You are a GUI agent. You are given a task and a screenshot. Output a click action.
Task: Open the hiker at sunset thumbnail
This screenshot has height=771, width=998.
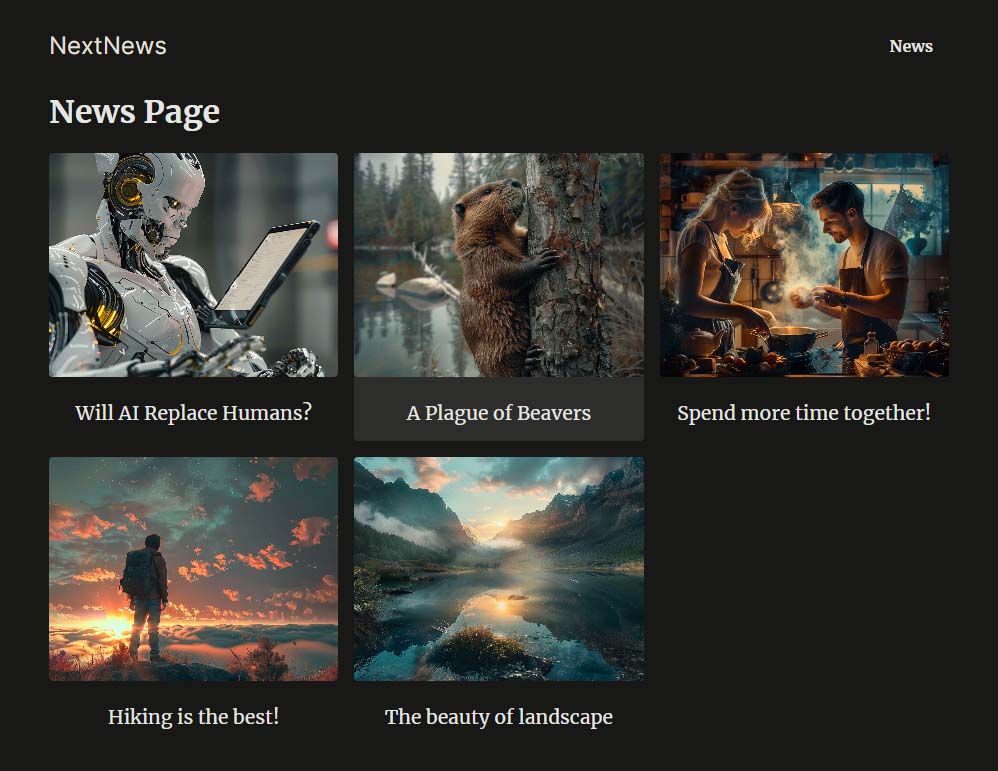[193, 569]
